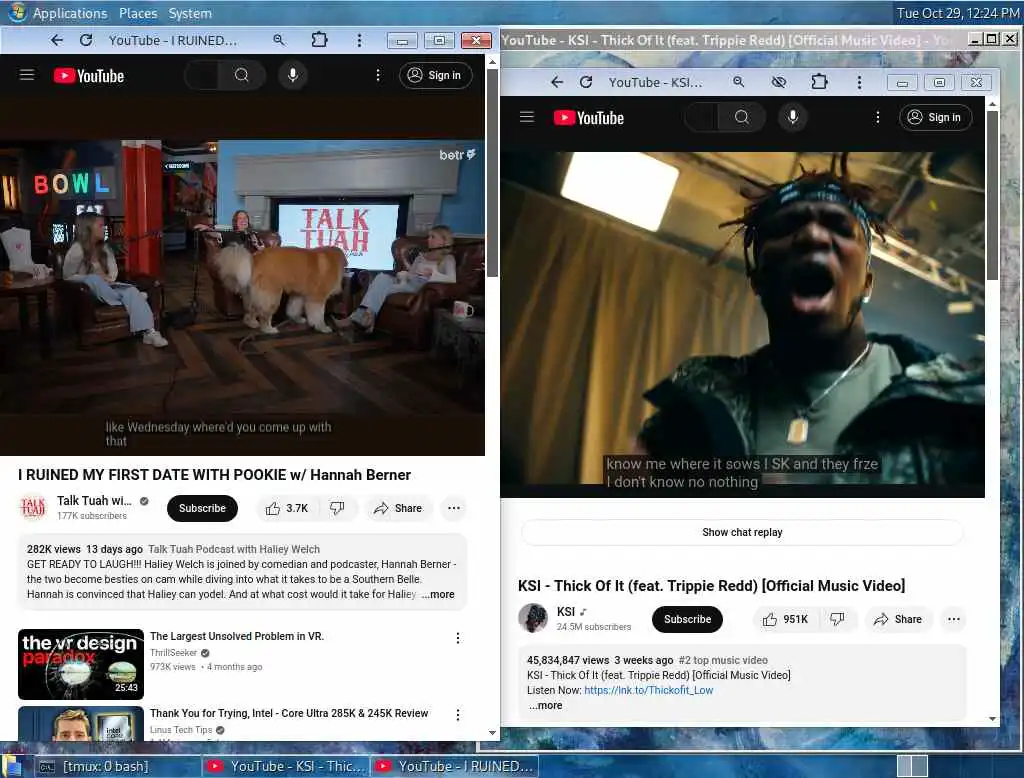Open zoom control in KSI browser toolbar

(739, 82)
